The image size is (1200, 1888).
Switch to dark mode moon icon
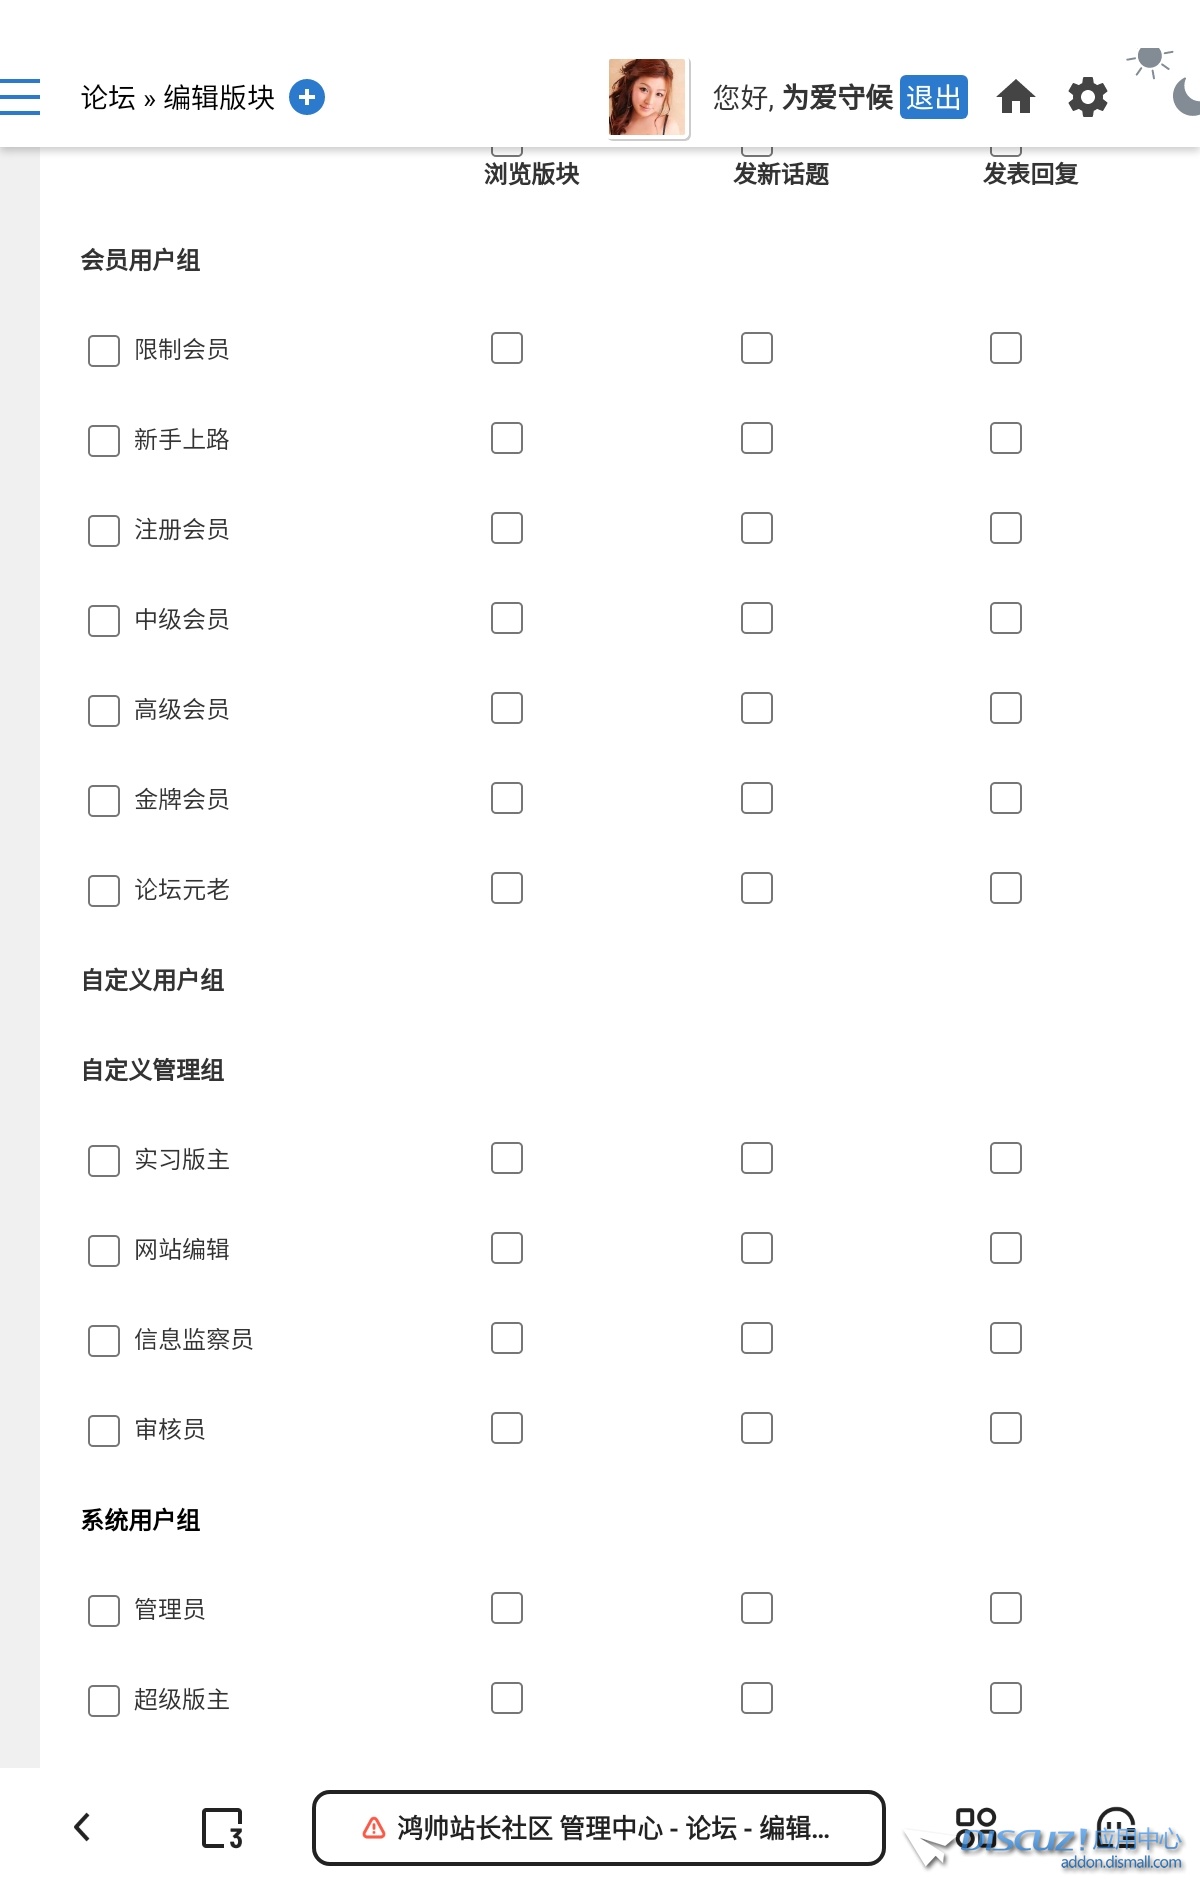tap(1187, 97)
